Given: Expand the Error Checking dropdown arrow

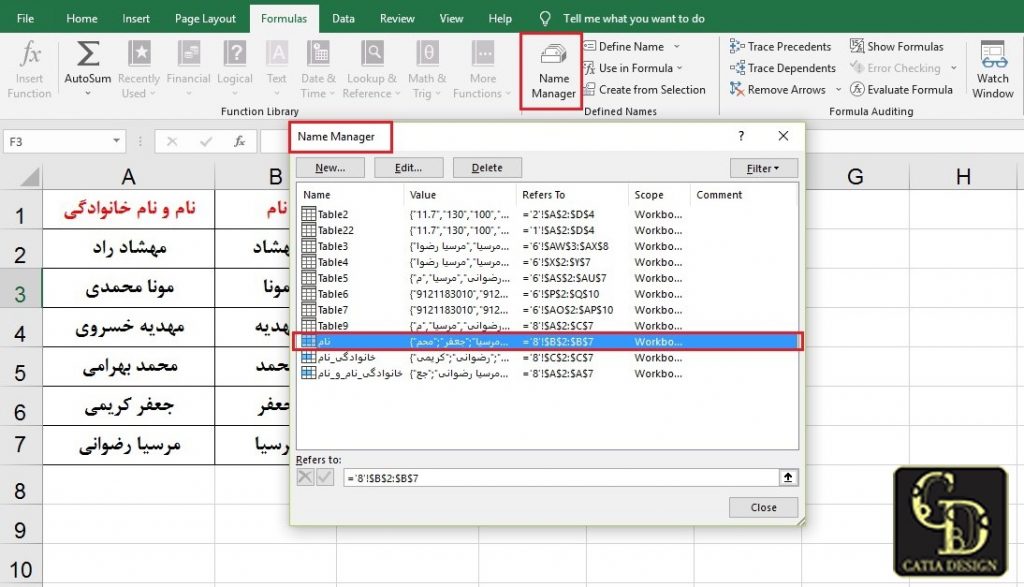Looking at the screenshot, I should 953,68.
